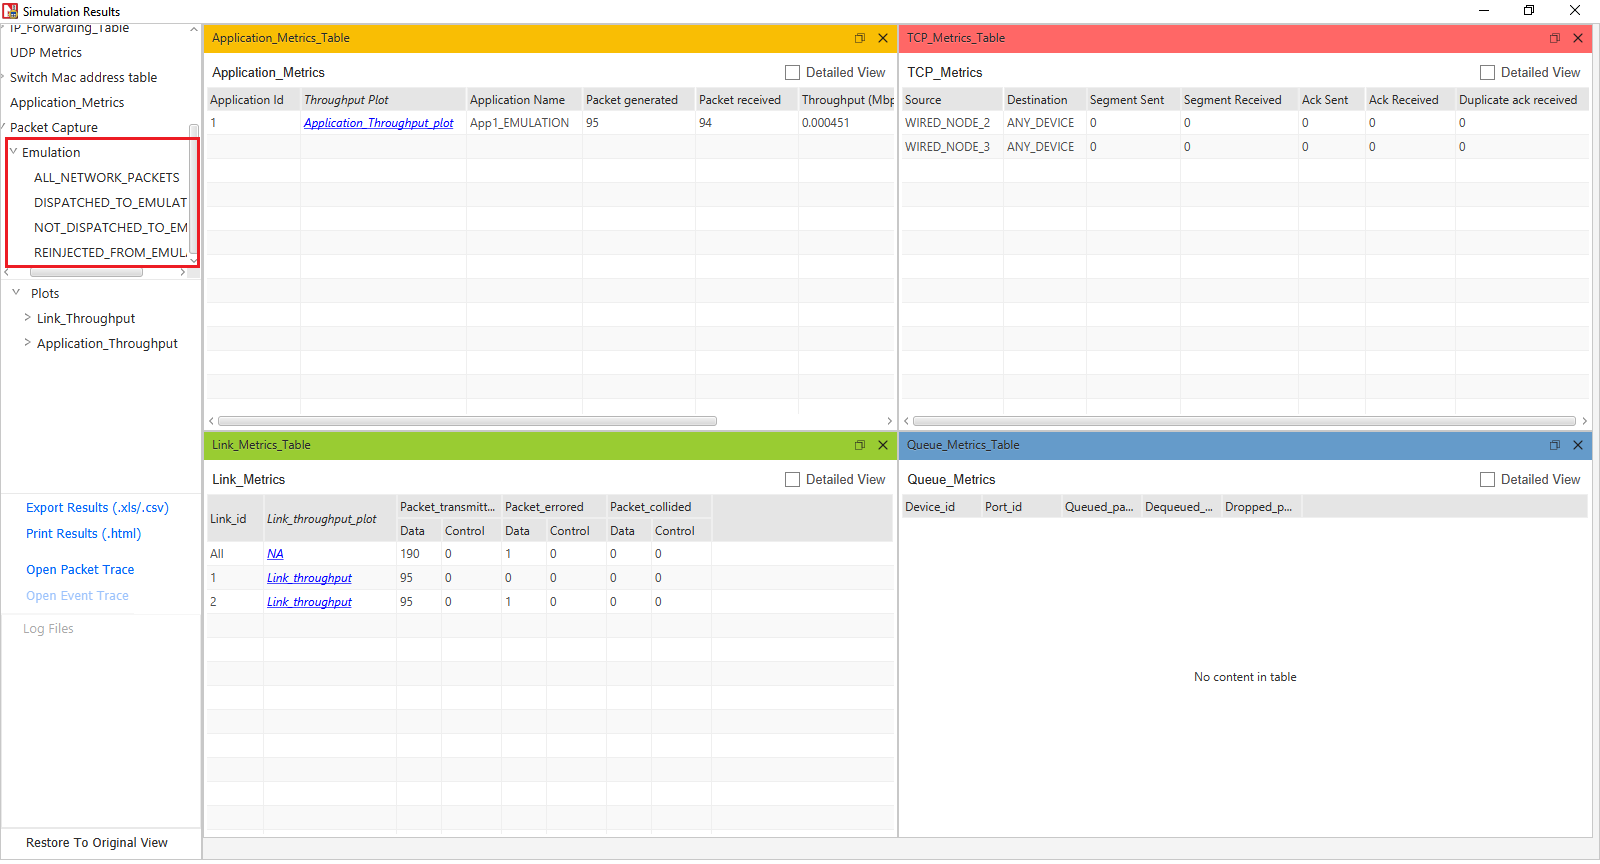Select UDP Metrics in the sidebar
The image size is (1600, 864).
(46, 53)
